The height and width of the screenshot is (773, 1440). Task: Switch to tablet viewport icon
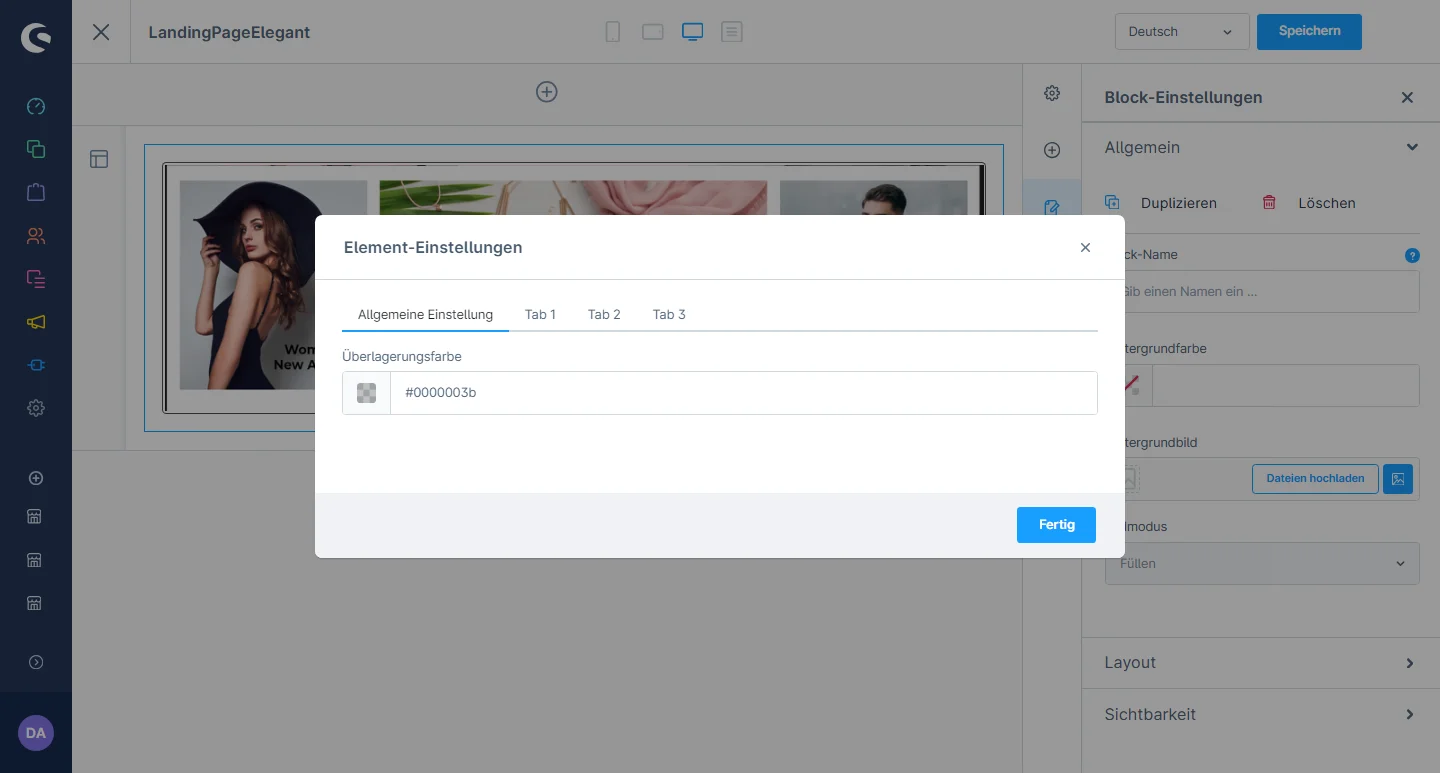pos(653,32)
